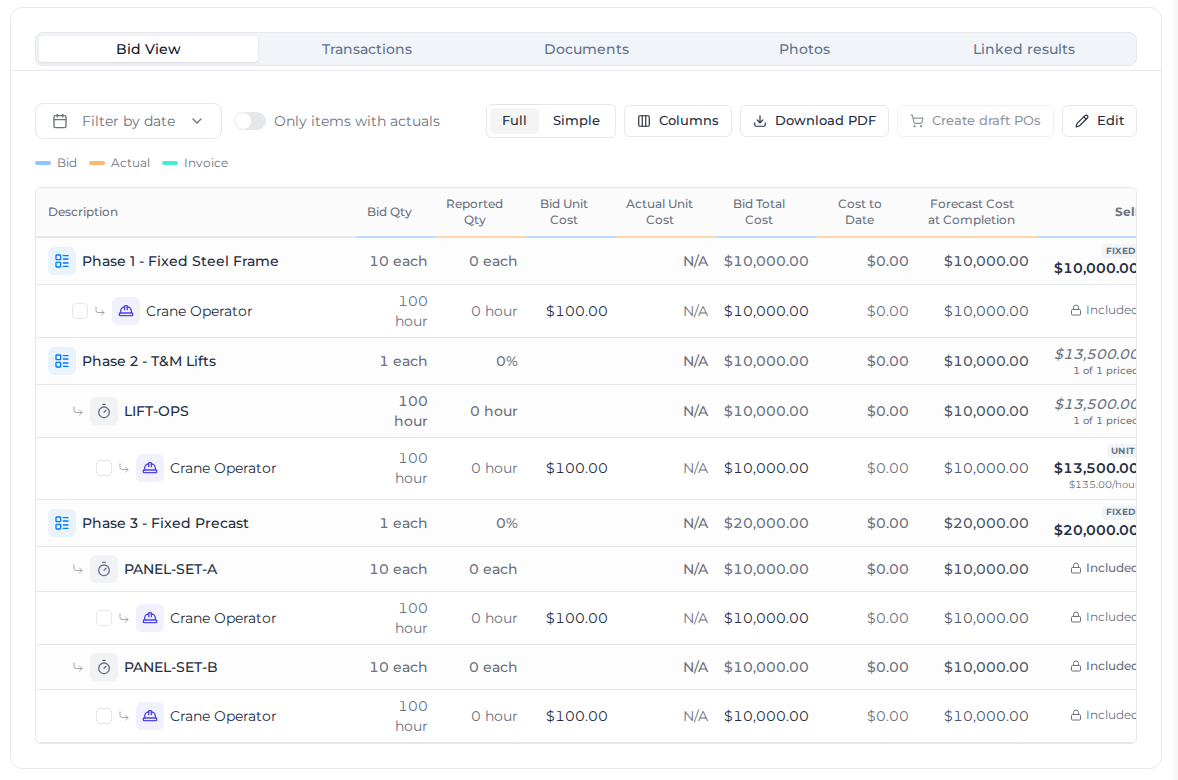Click the Phase 2 - T&M Lifts list icon

(x=62, y=361)
